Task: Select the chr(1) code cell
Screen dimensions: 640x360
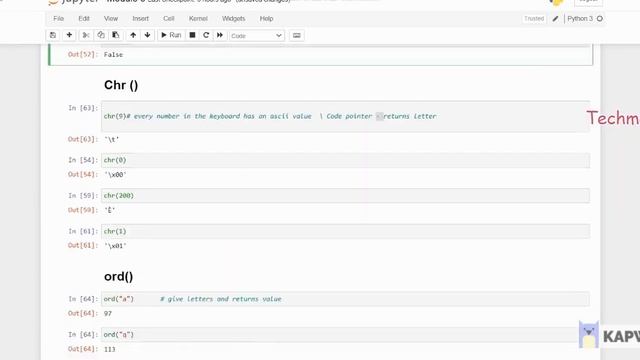Action: coord(345,231)
